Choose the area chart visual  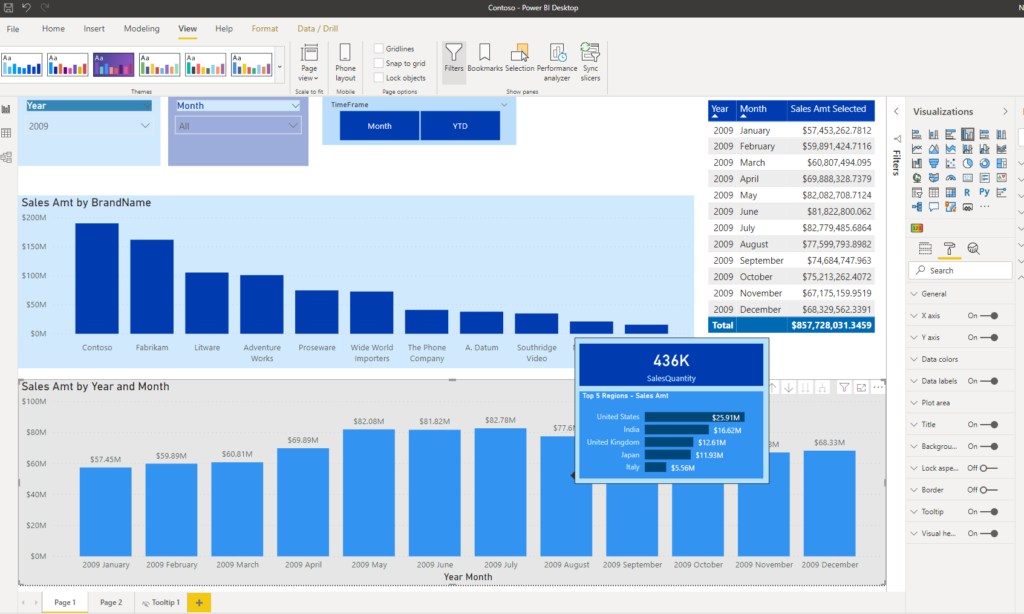934,149
